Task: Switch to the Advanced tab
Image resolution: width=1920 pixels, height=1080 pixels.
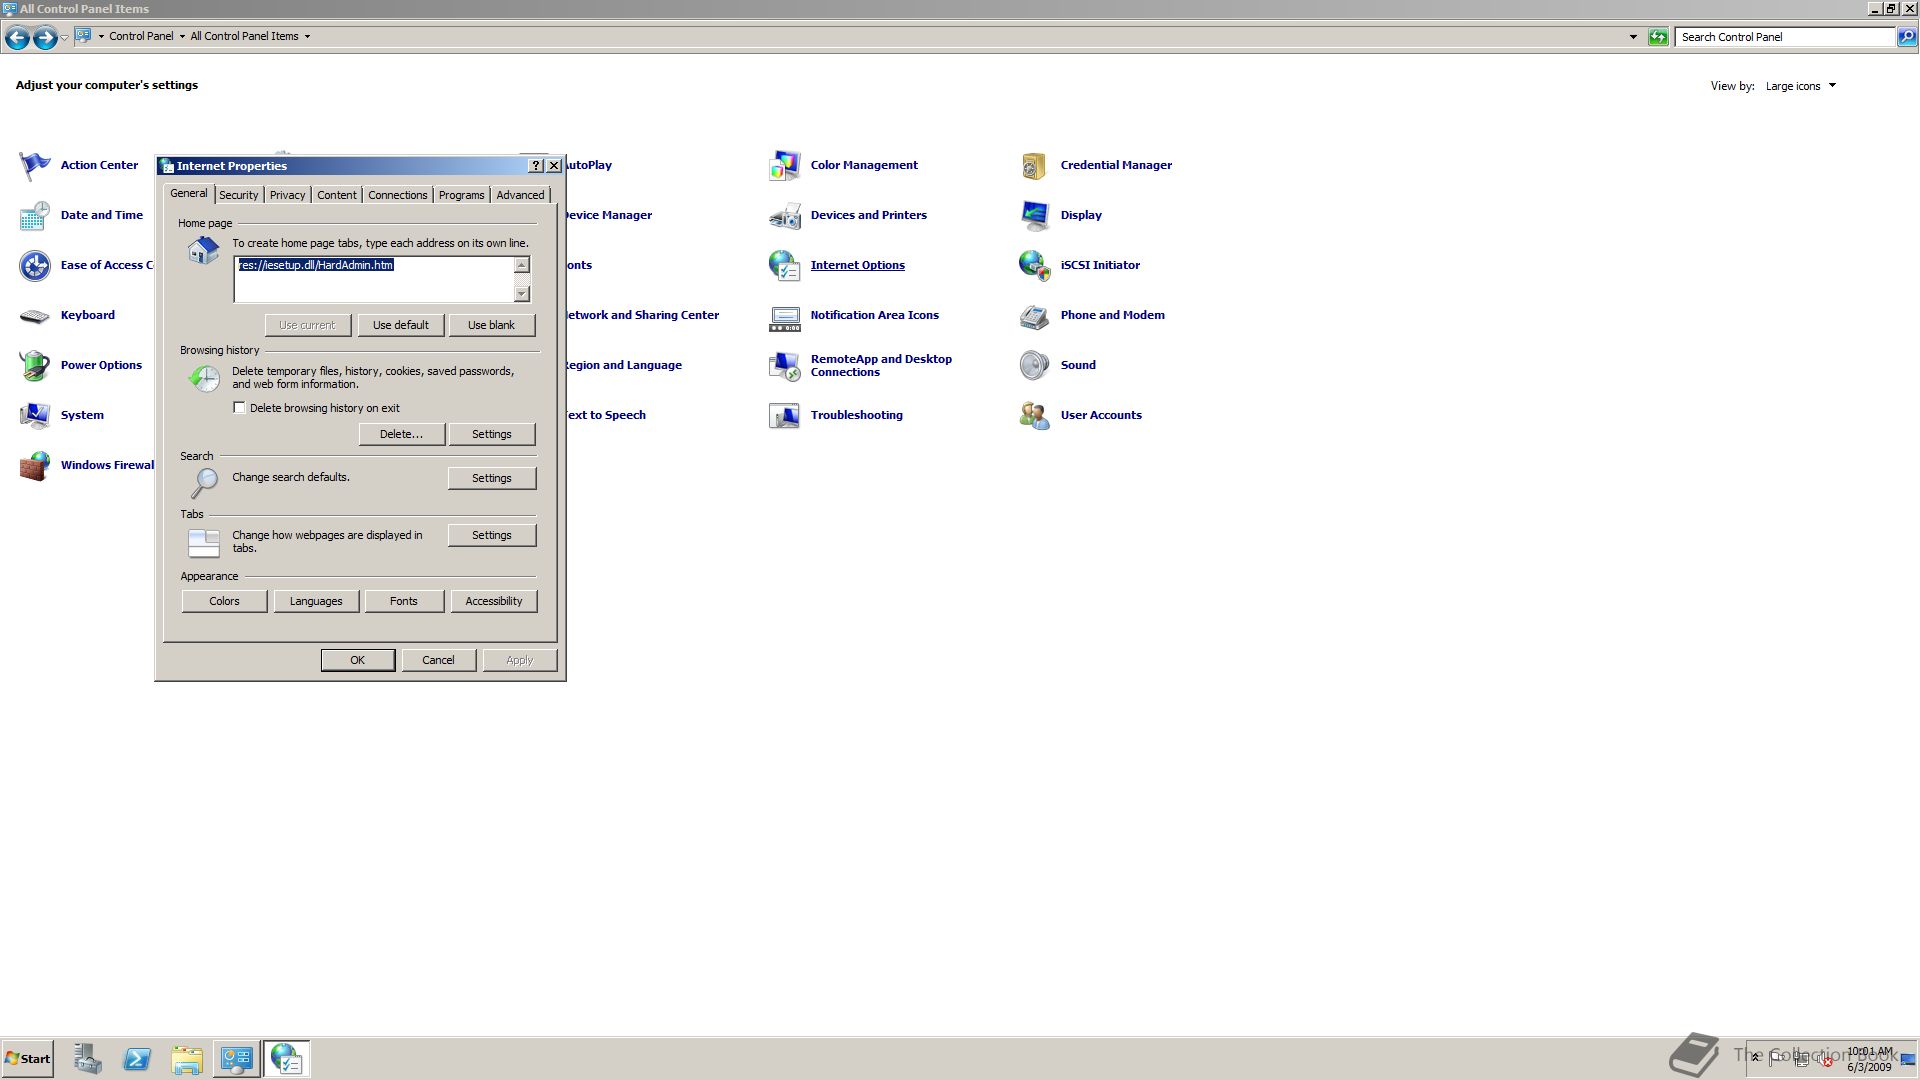Action: pos(520,195)
